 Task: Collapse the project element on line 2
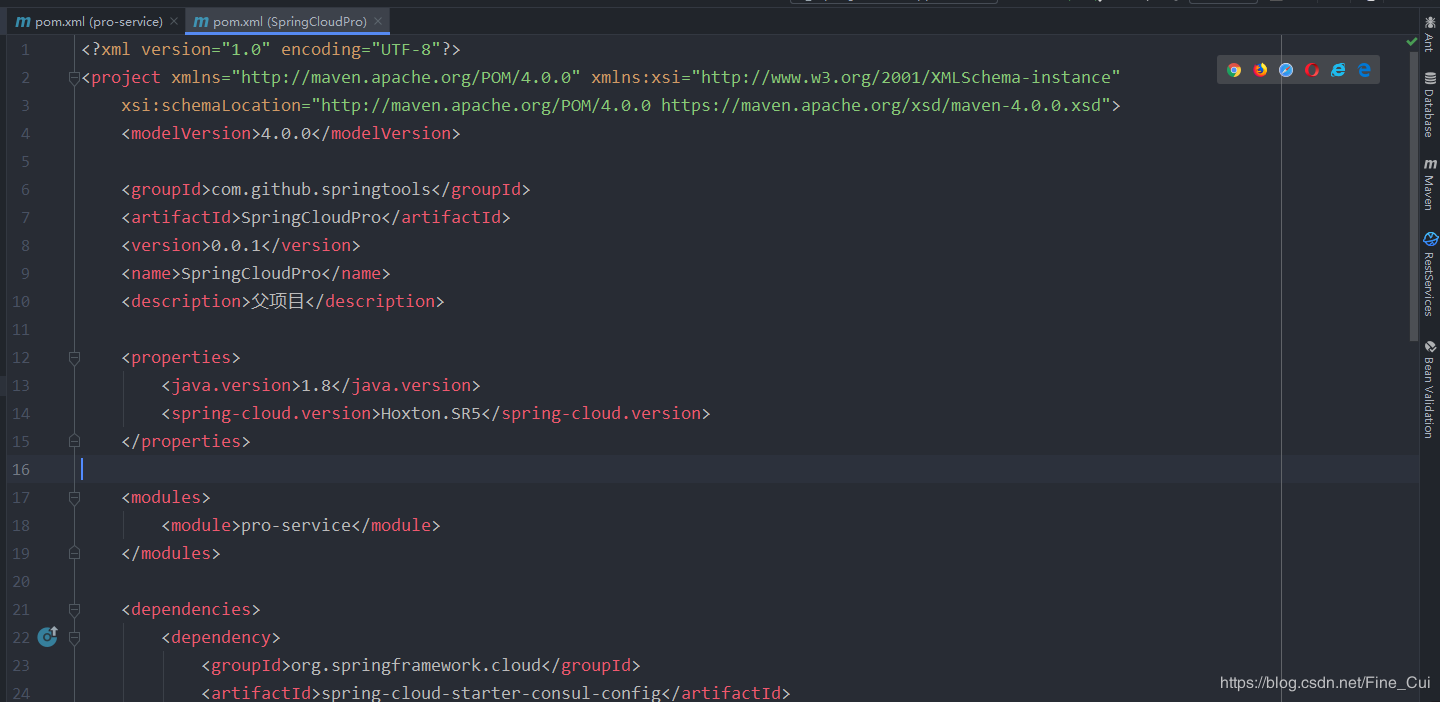click(x=74, y=77)
